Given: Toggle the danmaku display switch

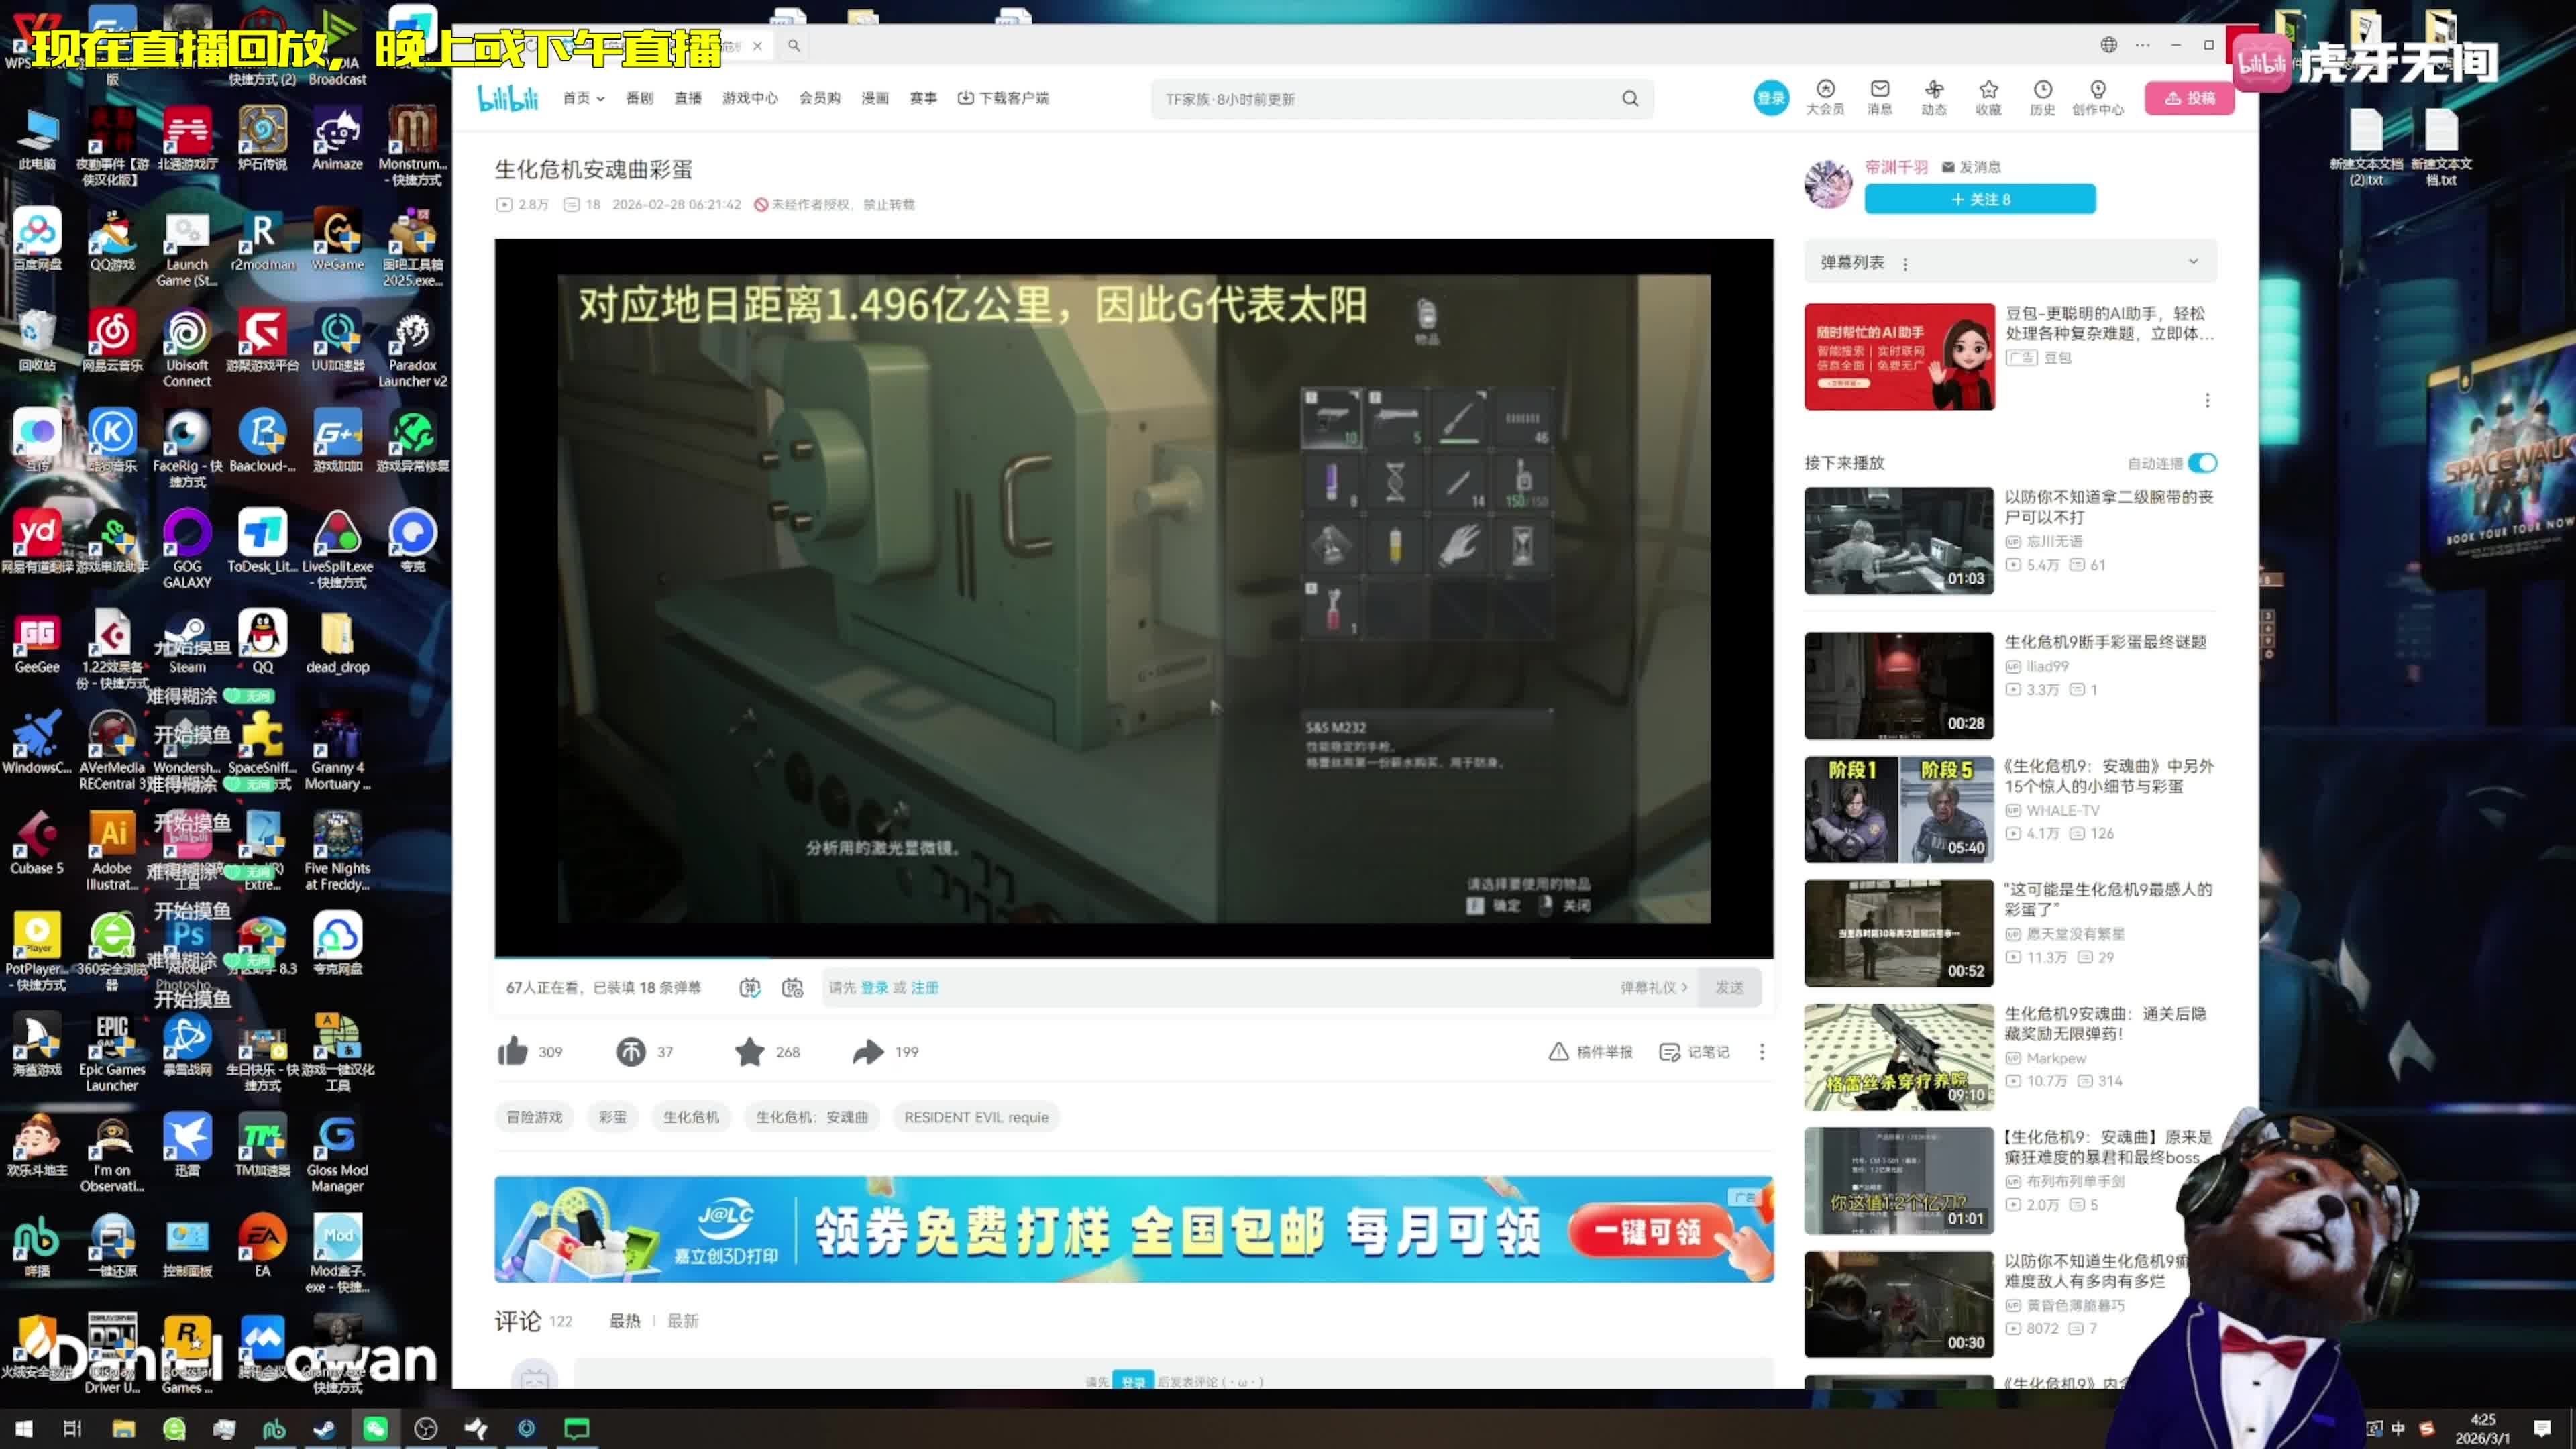Looking at the screenshot, I should 750,987.
